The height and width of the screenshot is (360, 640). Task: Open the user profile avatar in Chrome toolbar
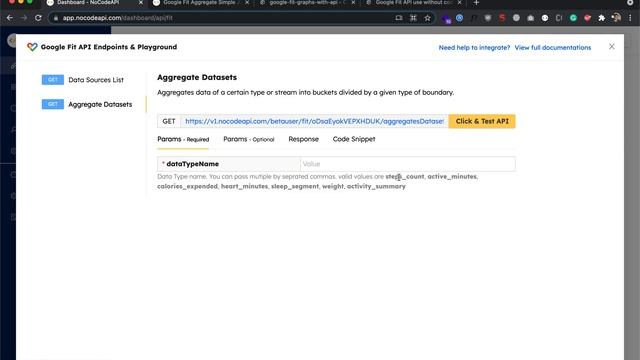(x=616, y=18)
